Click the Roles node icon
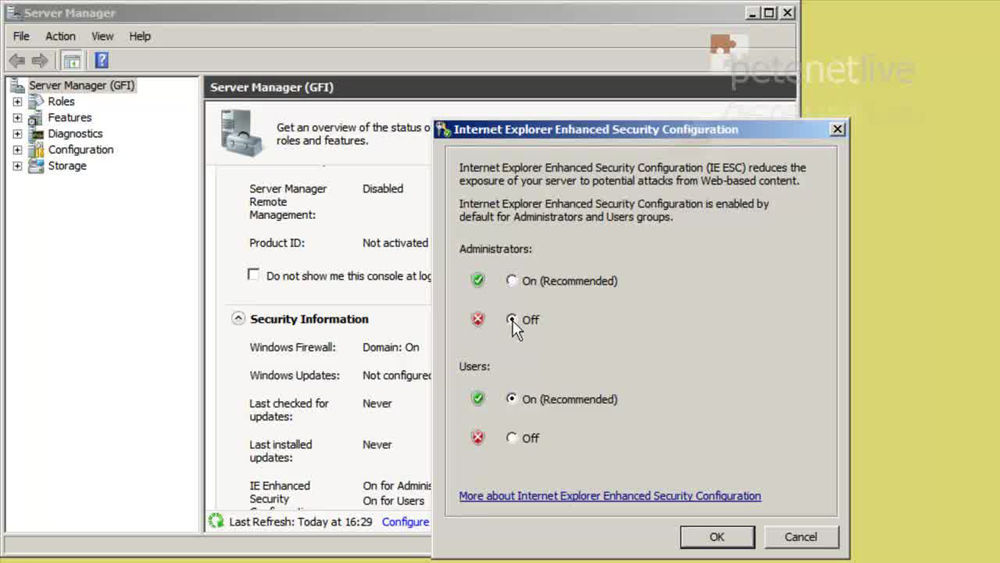1000x563 pixels. (36, 101)
